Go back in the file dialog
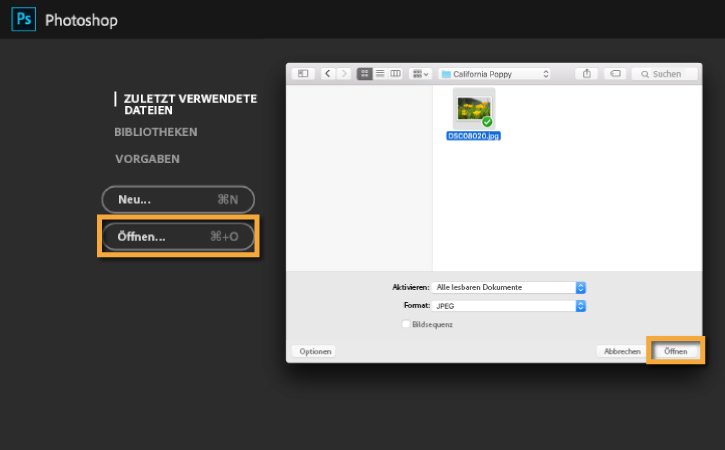The height and width of the screenshot is (450, 725). click(328, 74)
